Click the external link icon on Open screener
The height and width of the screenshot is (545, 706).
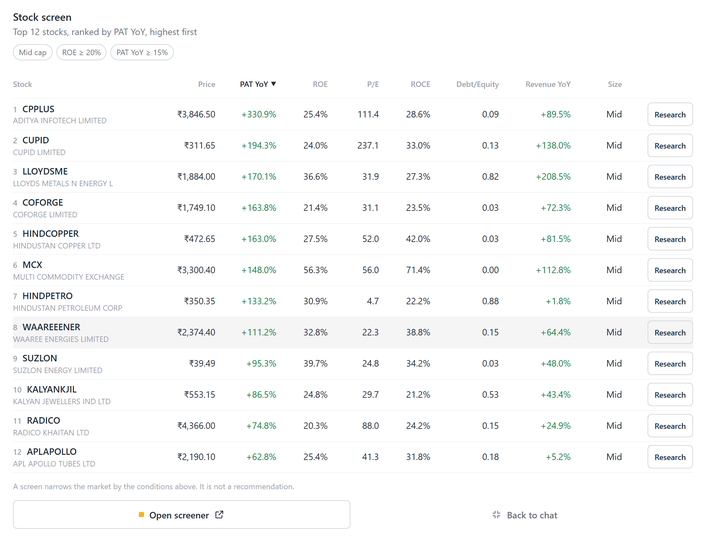219,515
